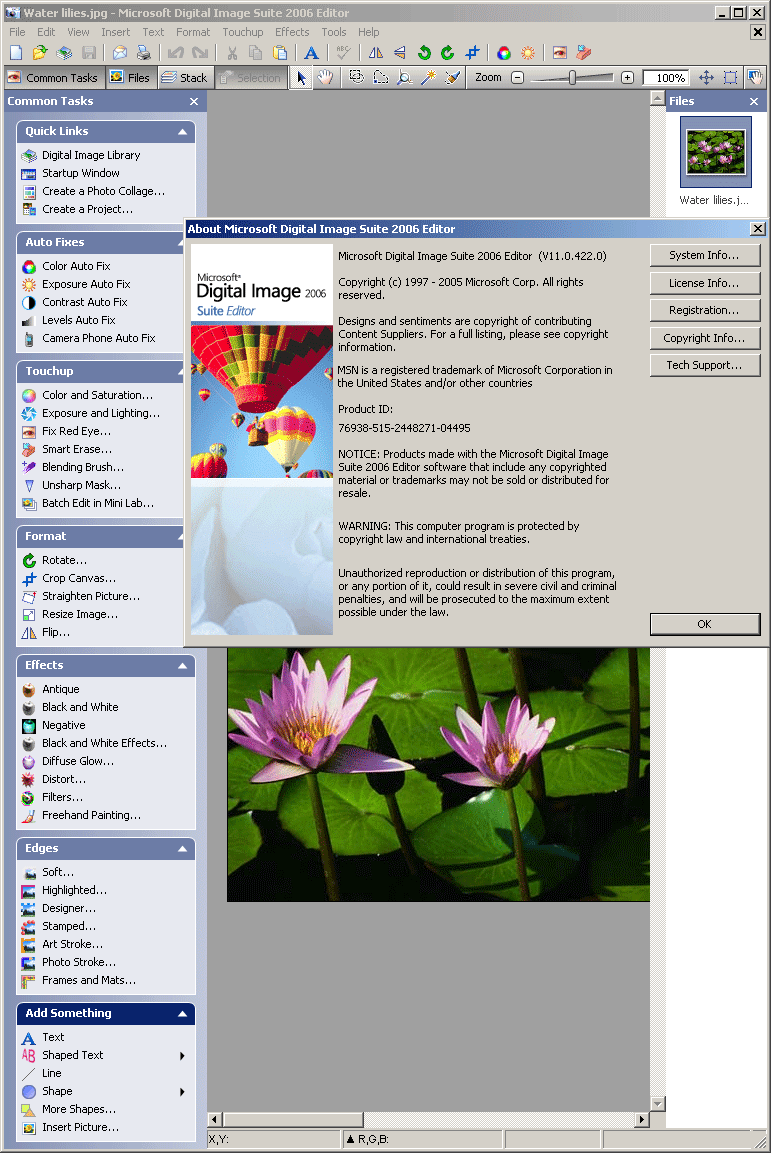Click the Color Auto Fix toolbar icon
Screen dimensions: 771x1153
[503, 53]
